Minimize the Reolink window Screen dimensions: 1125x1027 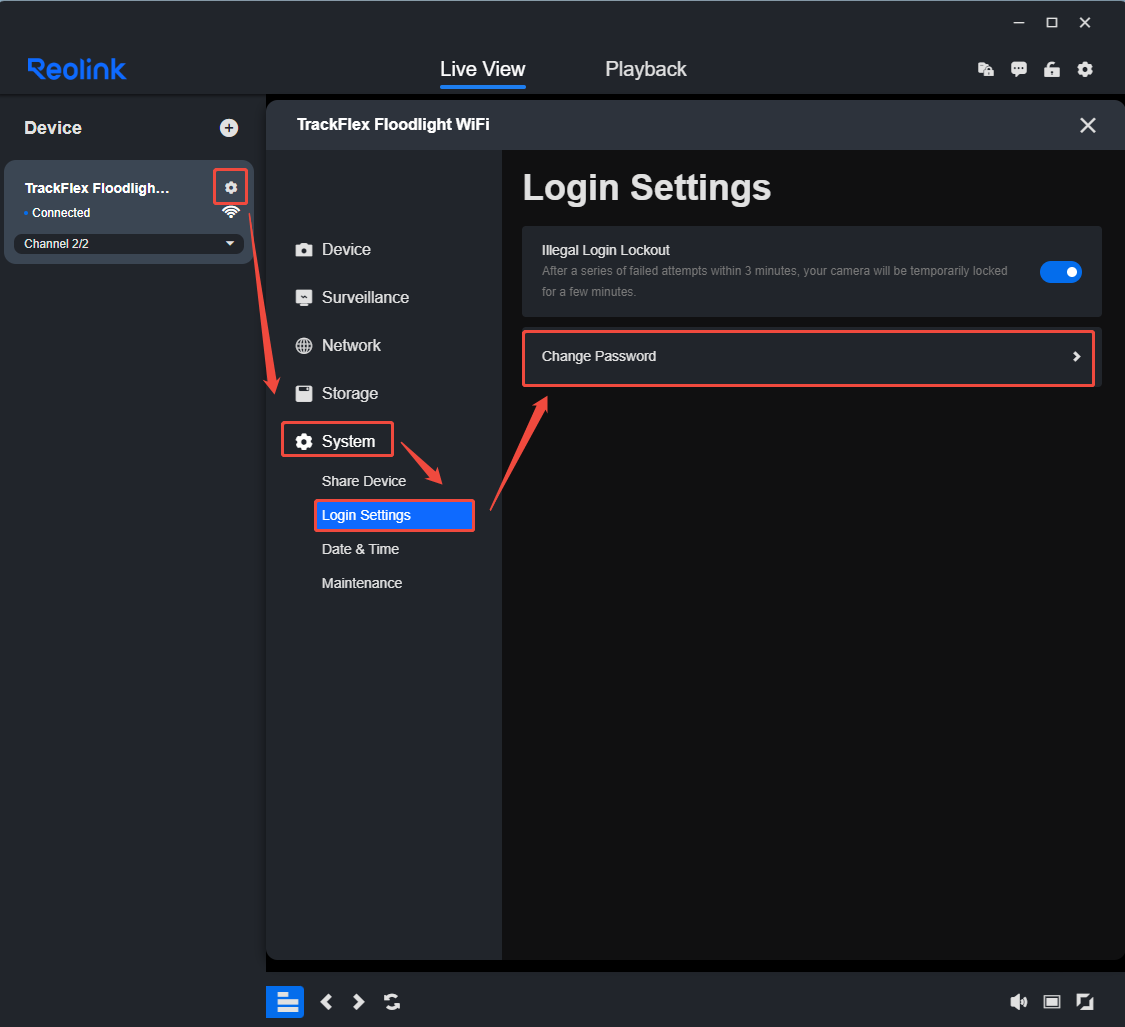(1019, 23)
